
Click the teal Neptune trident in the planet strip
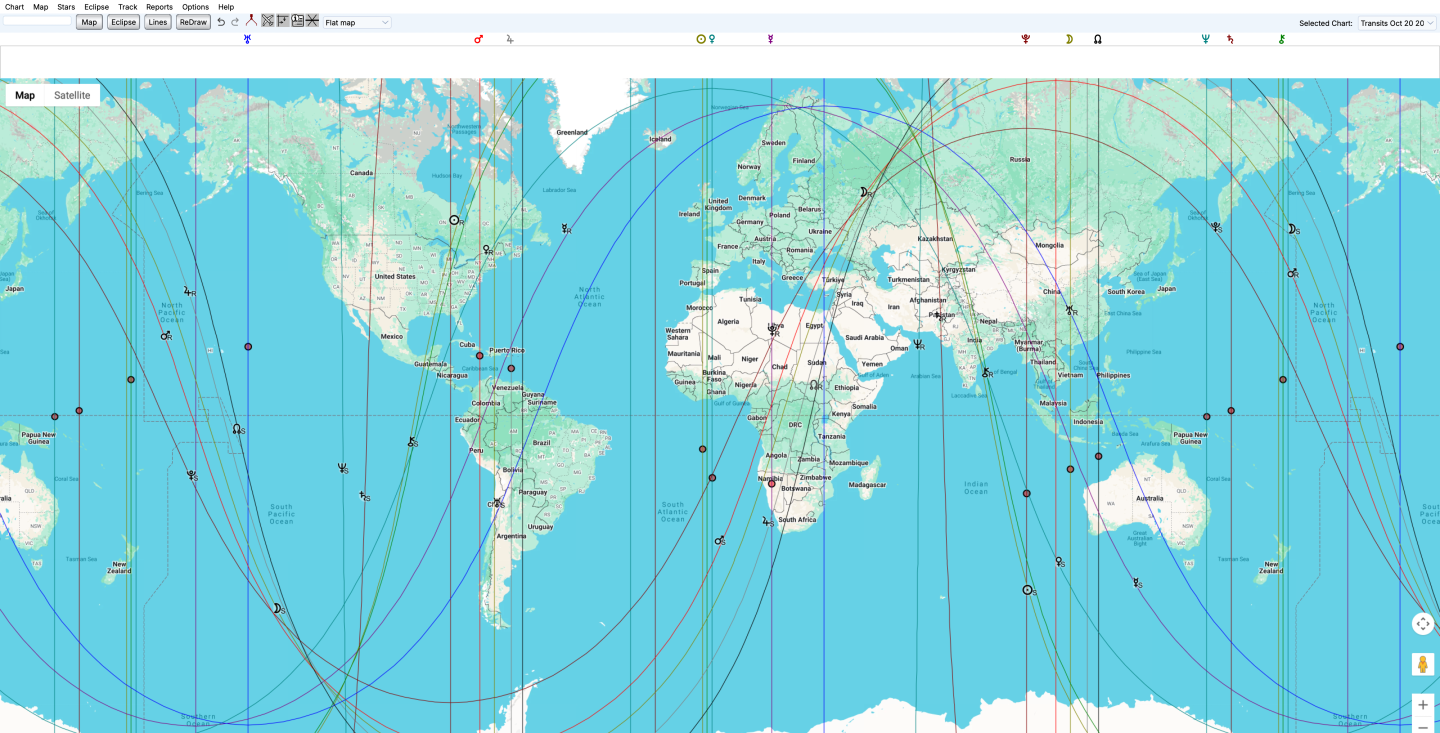(1206, 39)
